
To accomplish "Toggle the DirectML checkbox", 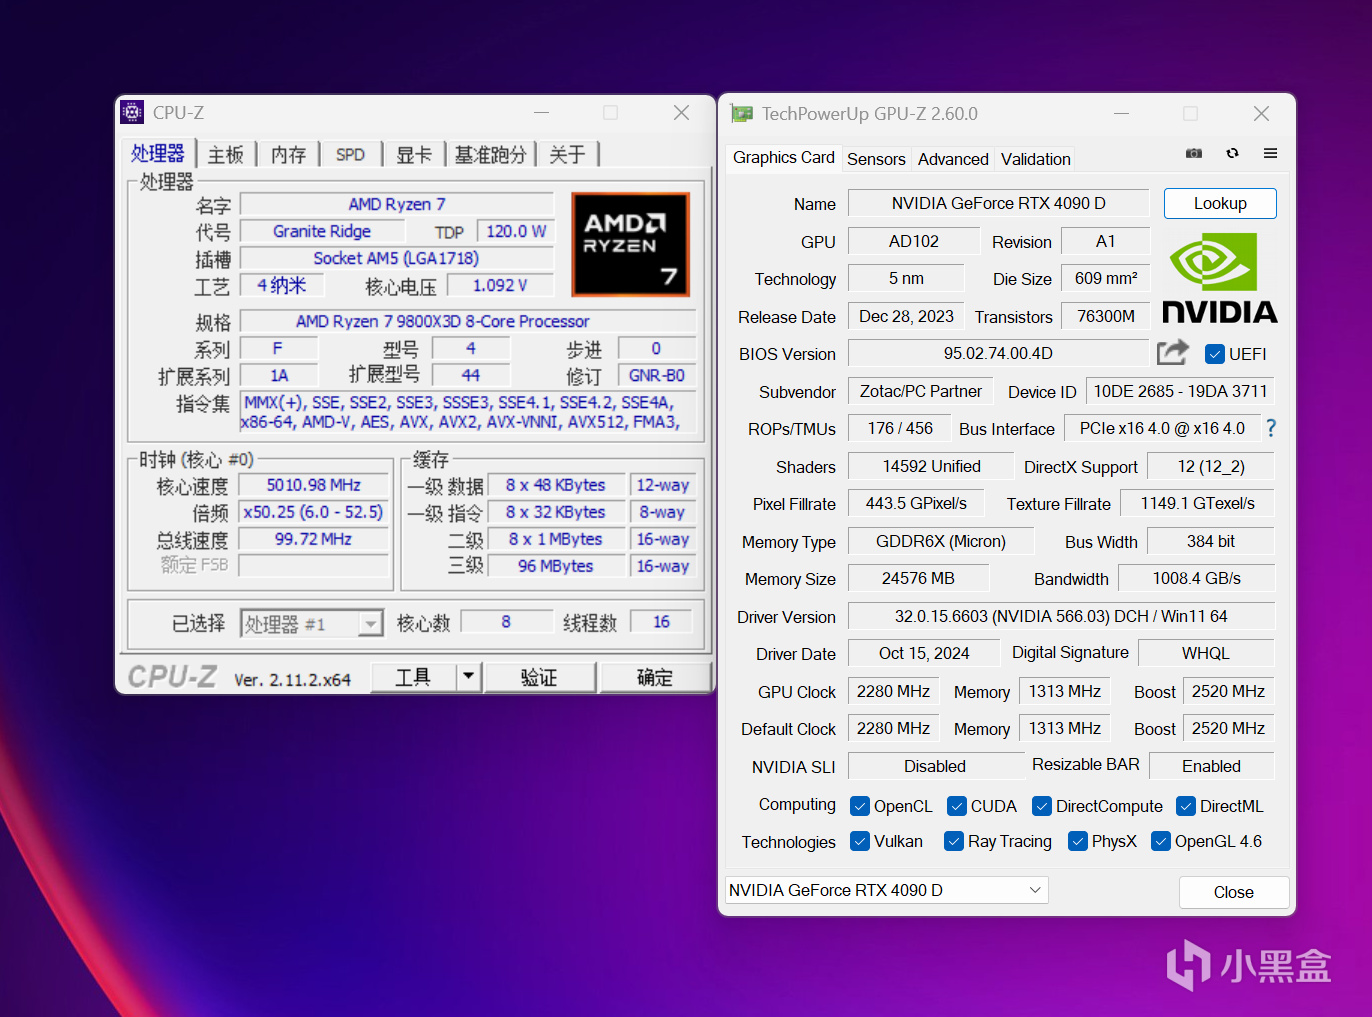I will pyautogui.click(x=1186, y=806).
